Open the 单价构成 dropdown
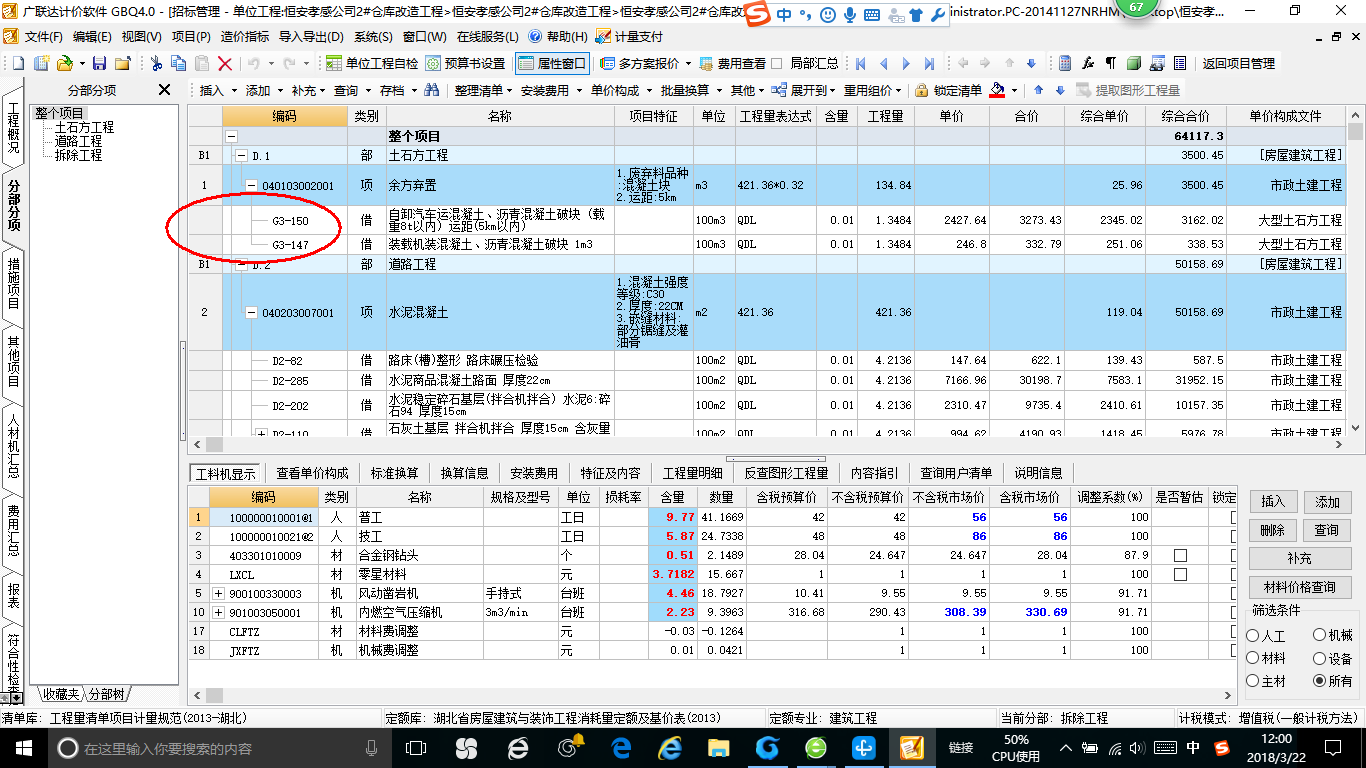1366x768 pixels. (x=620, y=90)
